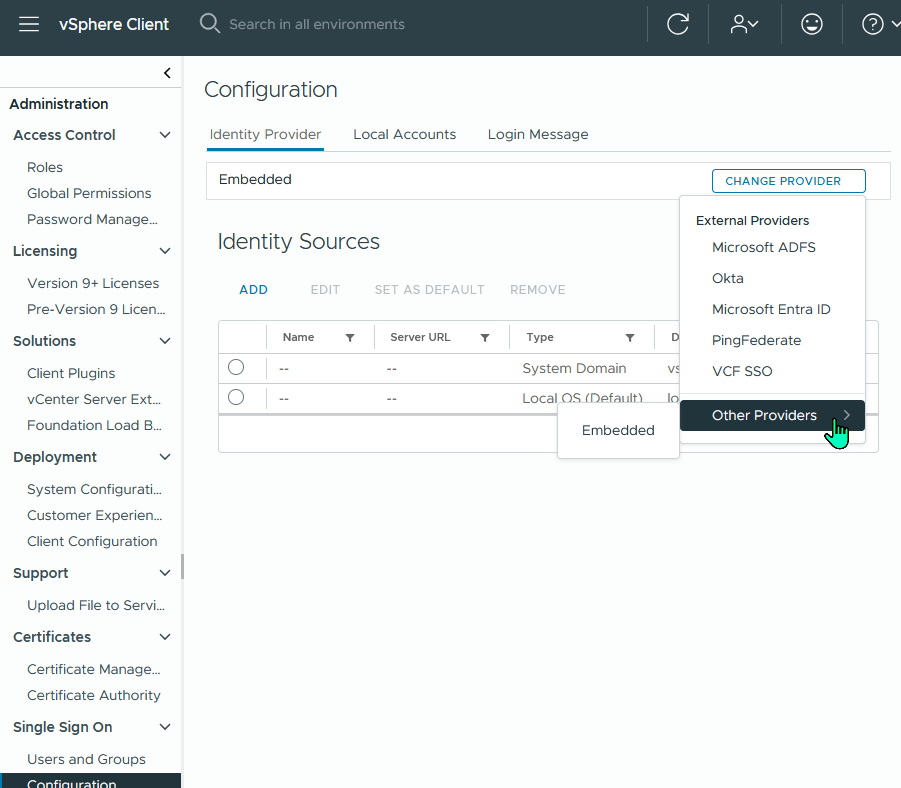Collapse the Access Control section
This screenshot has height=788, width=901.
pos(165,135)
